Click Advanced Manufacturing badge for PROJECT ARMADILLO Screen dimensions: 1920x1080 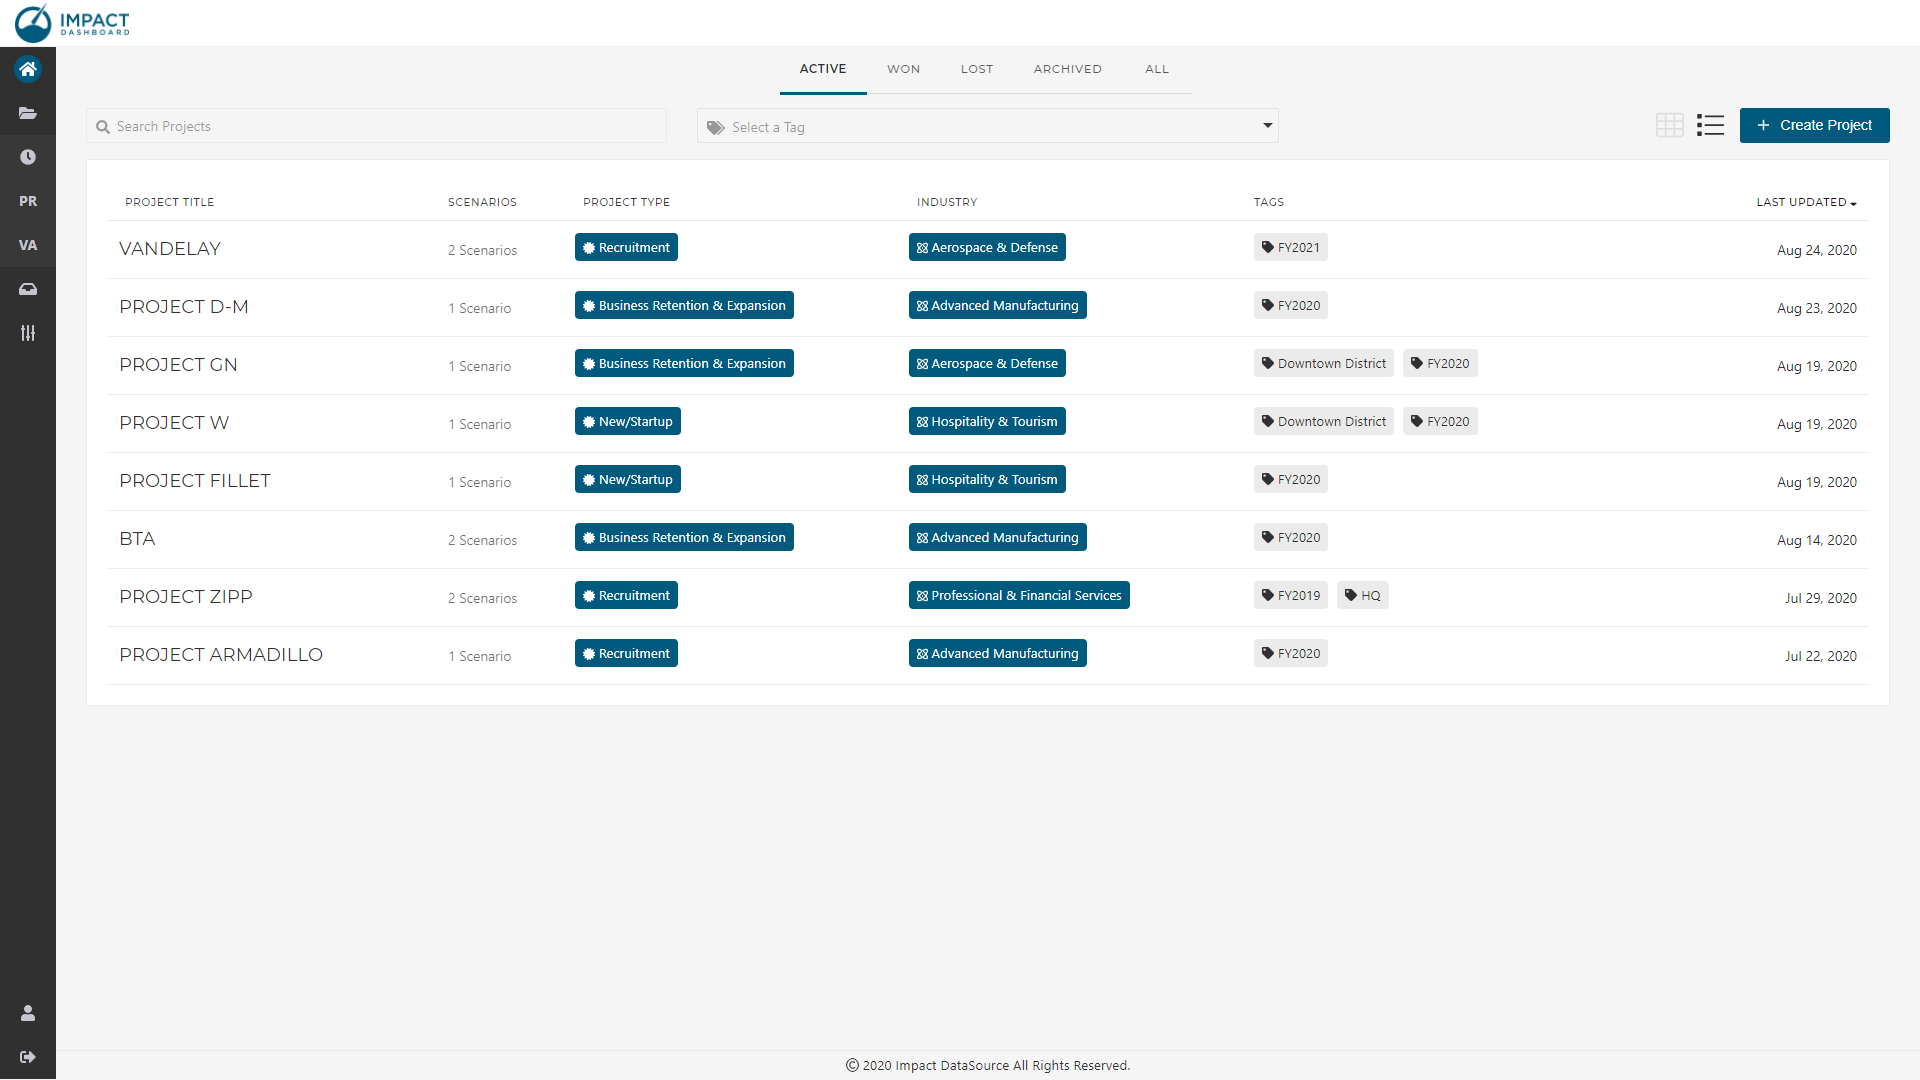[x=997, y=653]
